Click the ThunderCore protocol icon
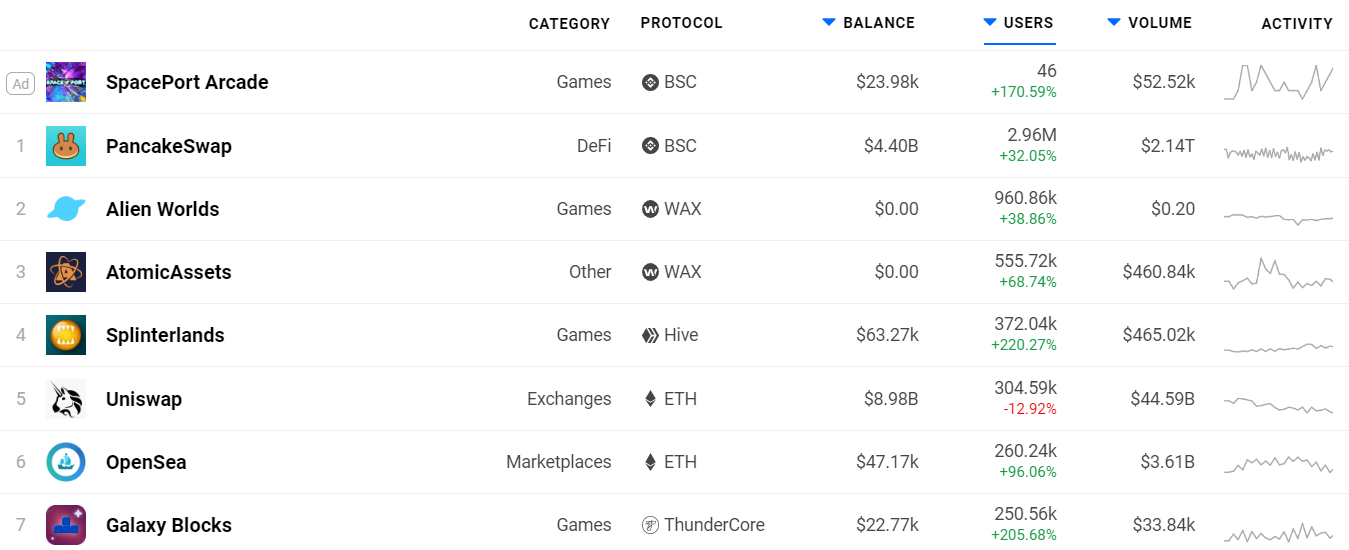The width and height of the screenshot is (1349, 550). 650,525
